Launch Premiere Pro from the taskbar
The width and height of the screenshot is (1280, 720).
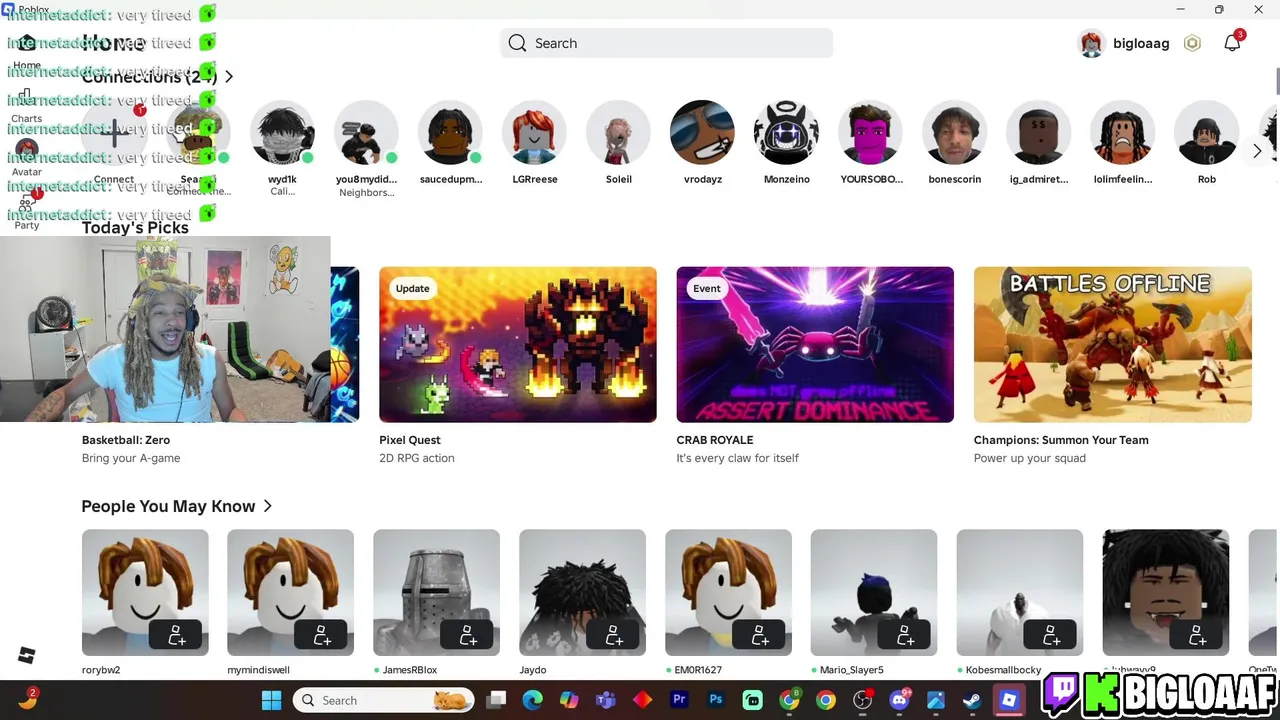[680, 700]
